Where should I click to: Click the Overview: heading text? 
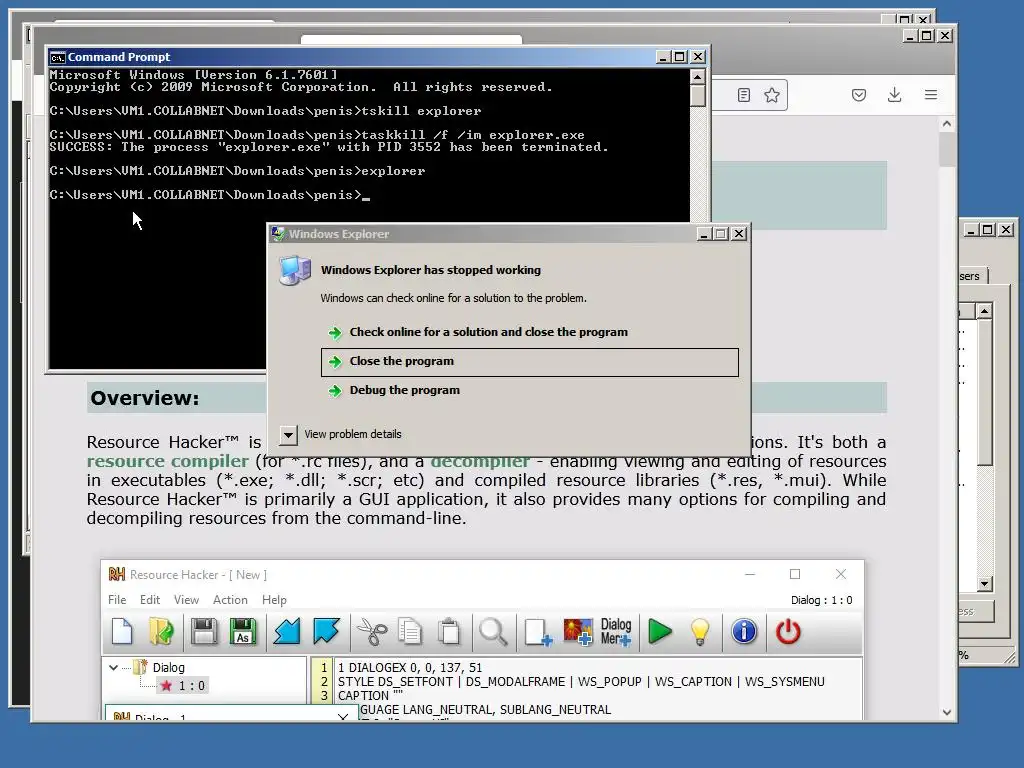click(144, 398)
